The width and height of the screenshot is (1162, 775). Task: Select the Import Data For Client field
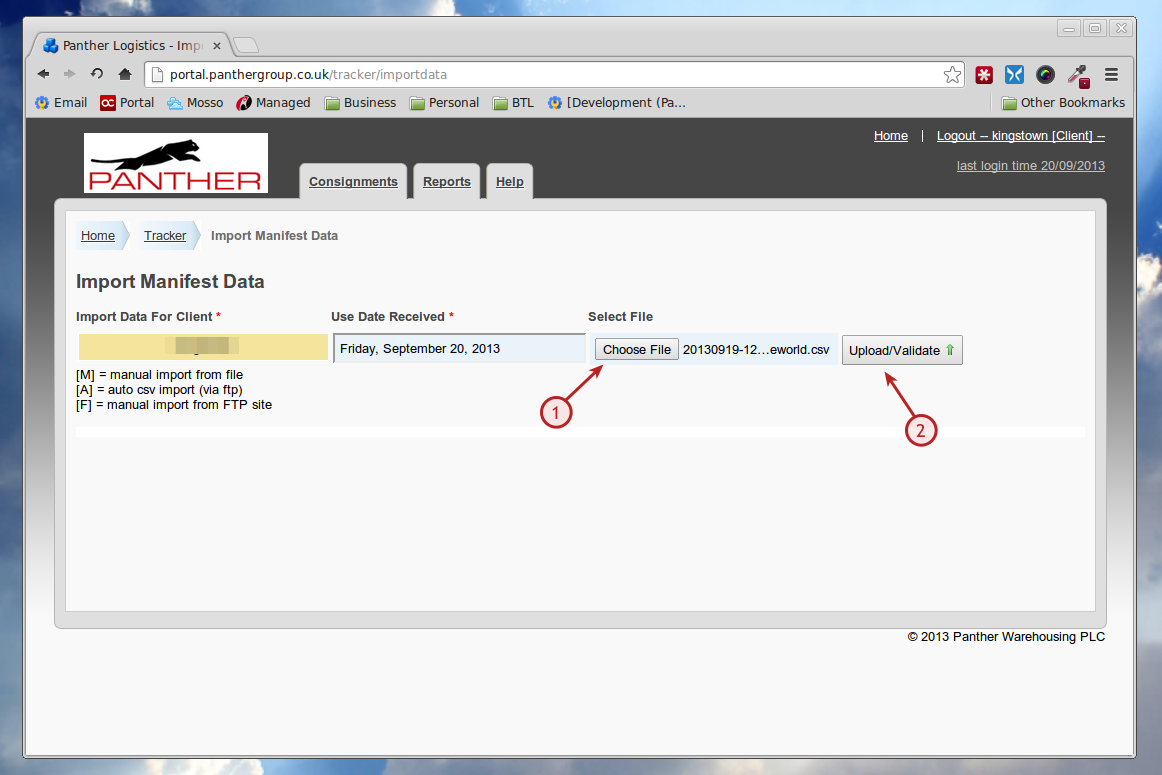203,347
